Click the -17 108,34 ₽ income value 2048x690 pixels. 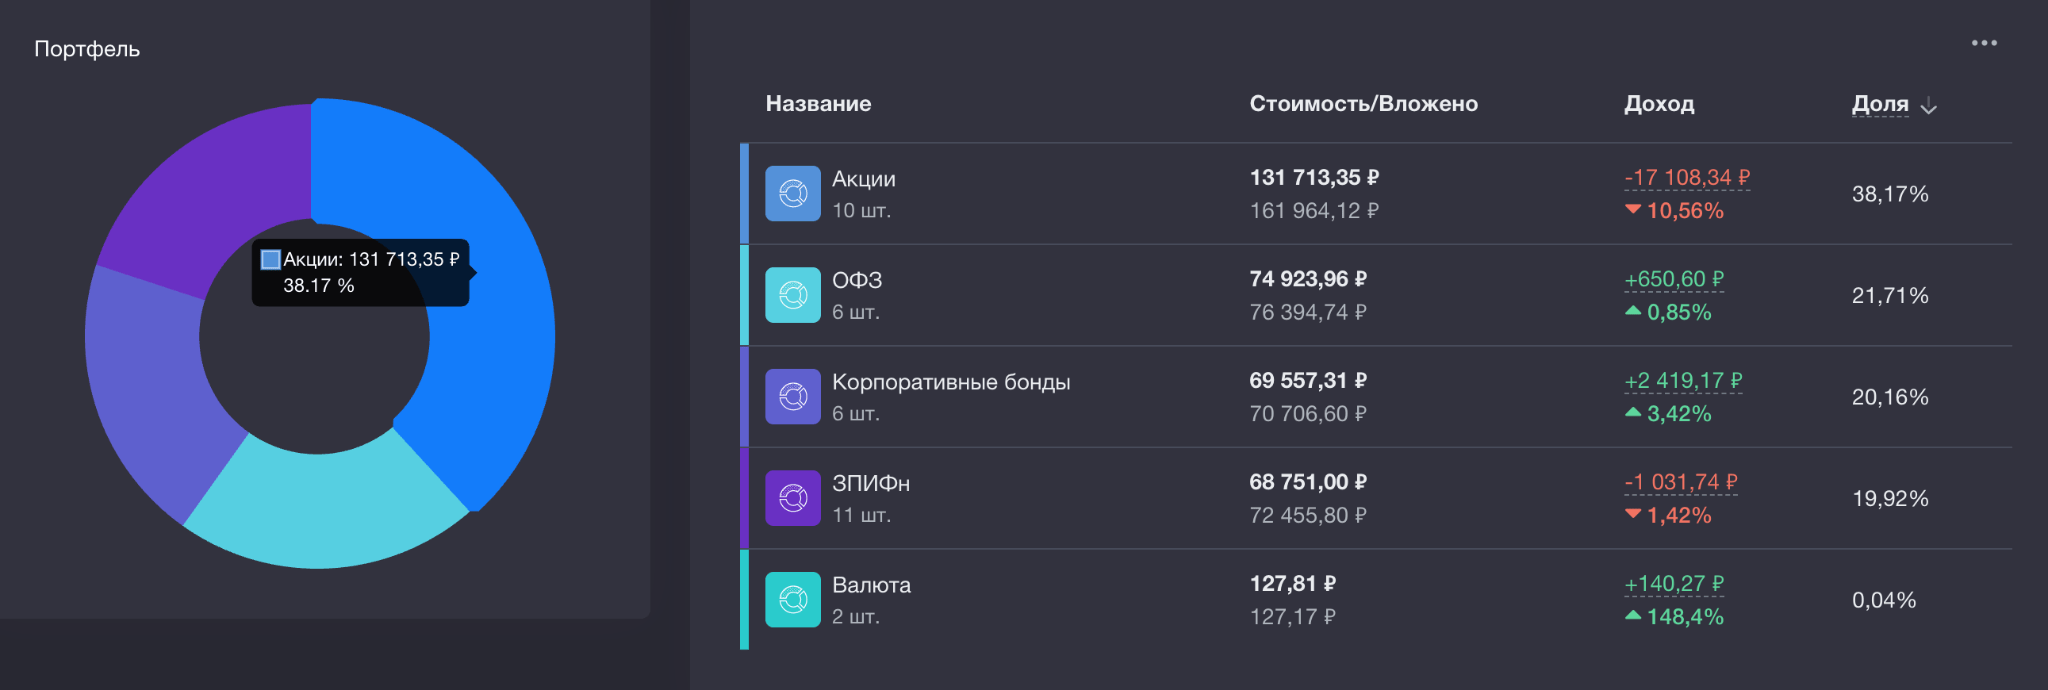(x=1687, y=178)
